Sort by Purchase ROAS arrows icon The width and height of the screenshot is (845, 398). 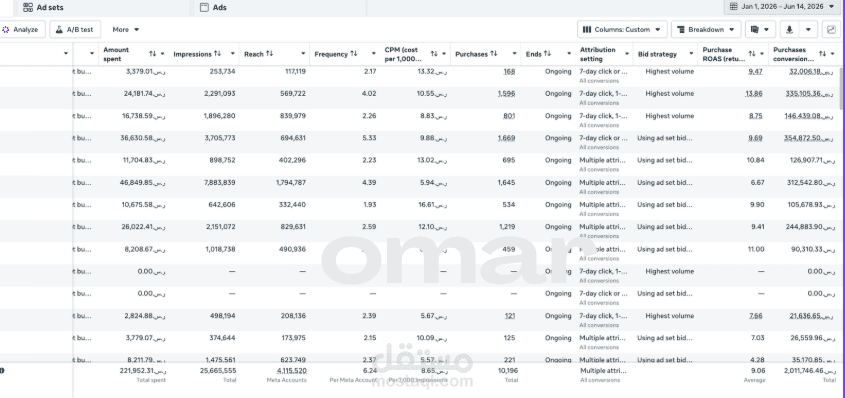752,54
